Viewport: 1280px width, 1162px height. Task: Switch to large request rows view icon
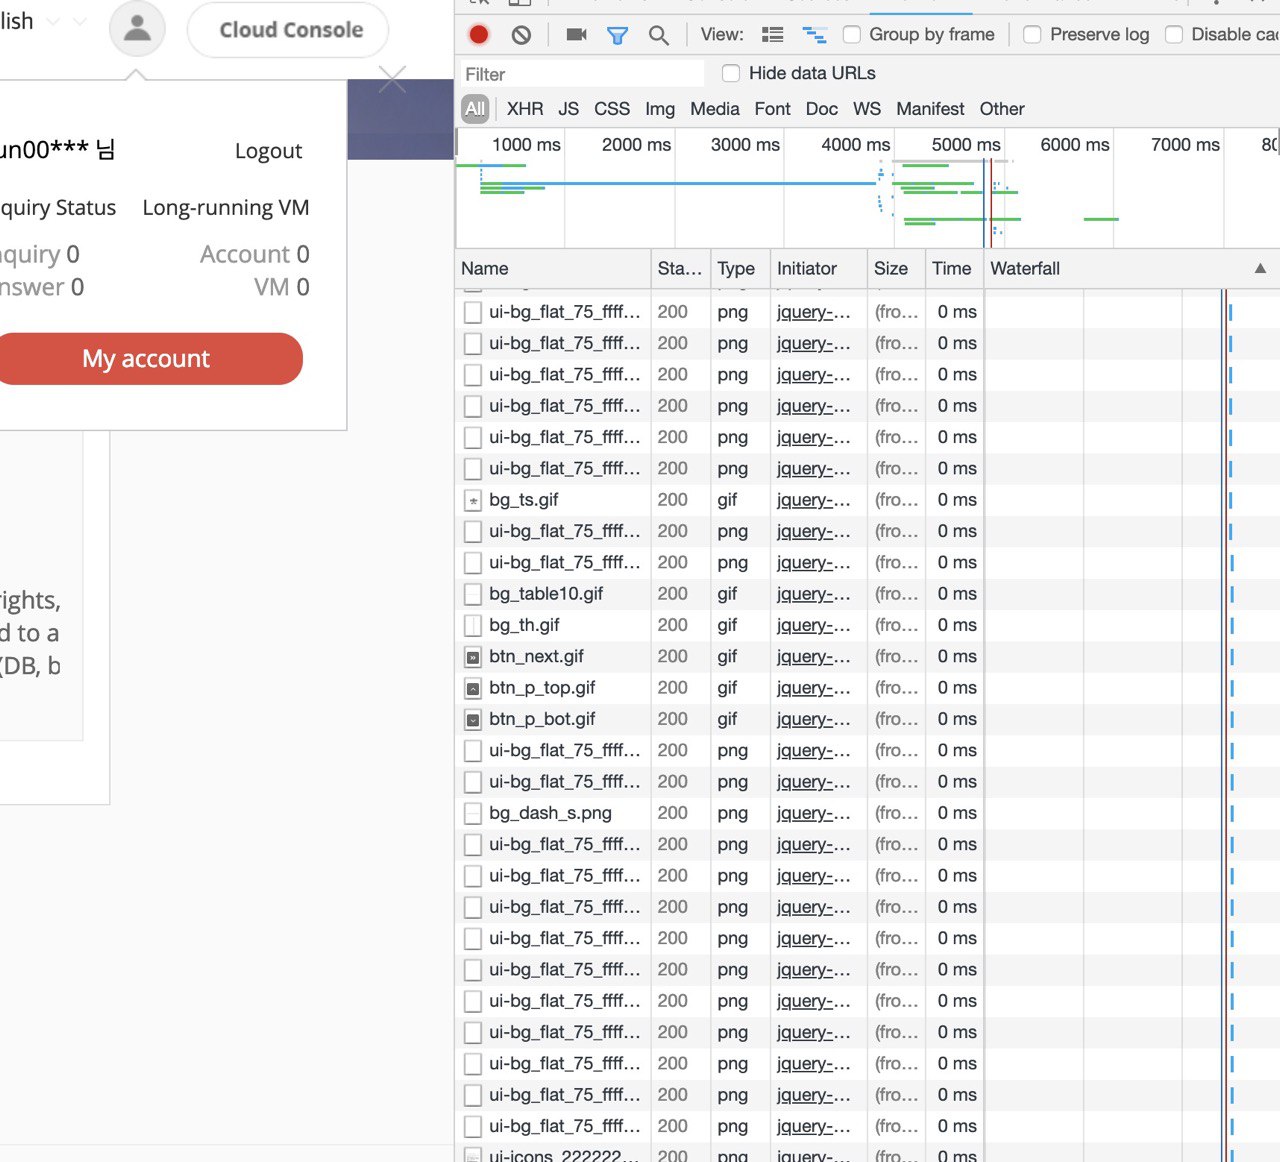coord(772,35)
